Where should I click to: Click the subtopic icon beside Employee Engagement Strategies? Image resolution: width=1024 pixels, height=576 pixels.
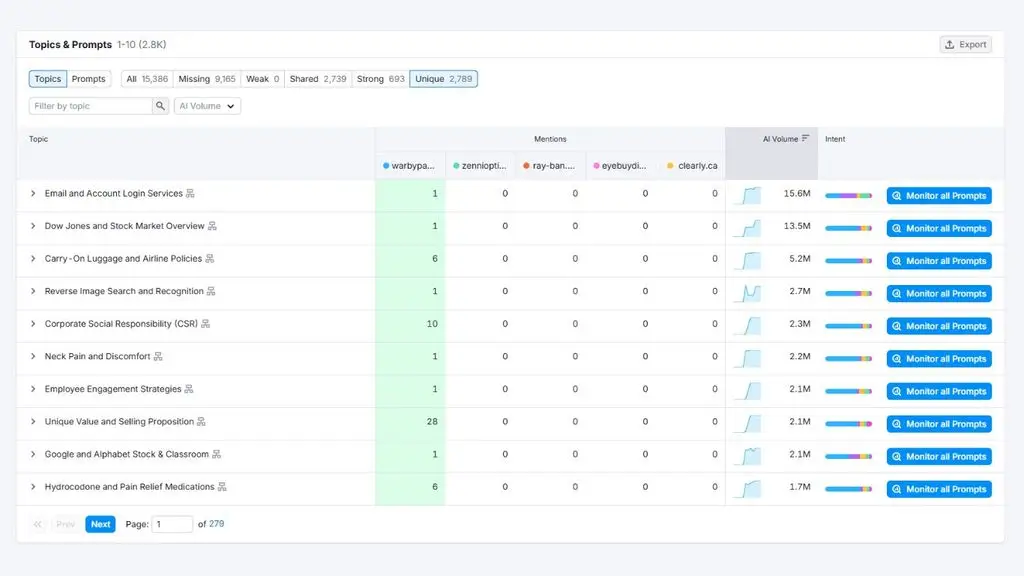[x=189, y=389]
